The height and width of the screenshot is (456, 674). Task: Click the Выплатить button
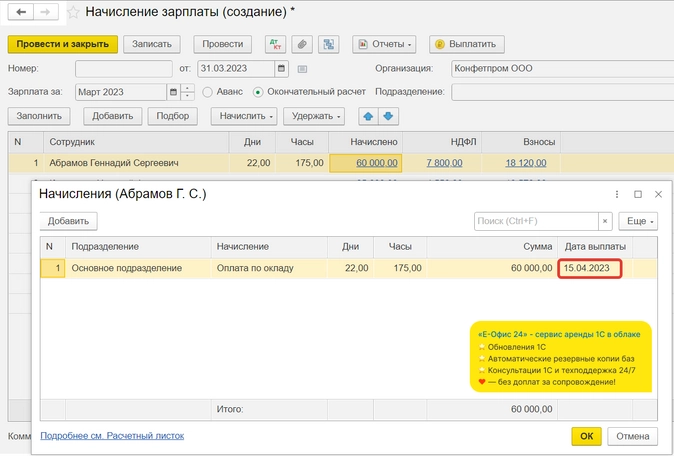tap(467, 45)
